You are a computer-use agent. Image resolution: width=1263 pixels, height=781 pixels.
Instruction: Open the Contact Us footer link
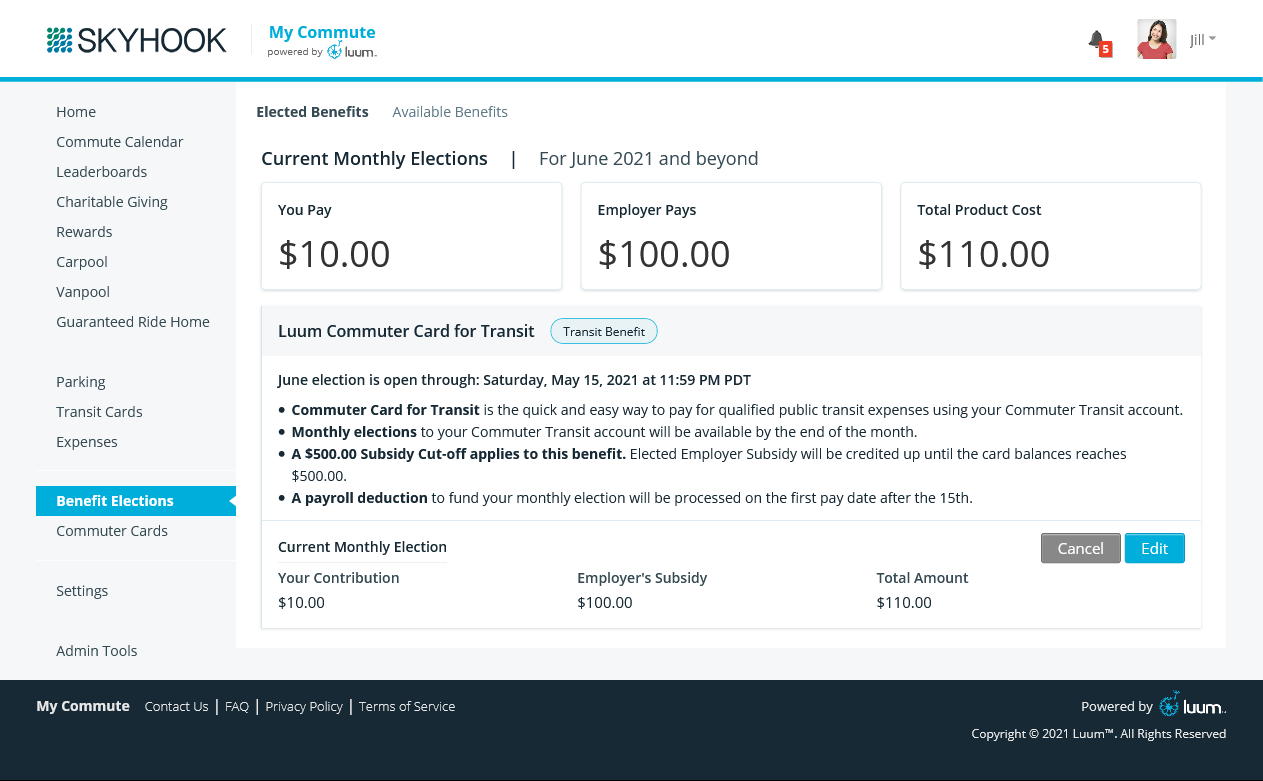176,706
